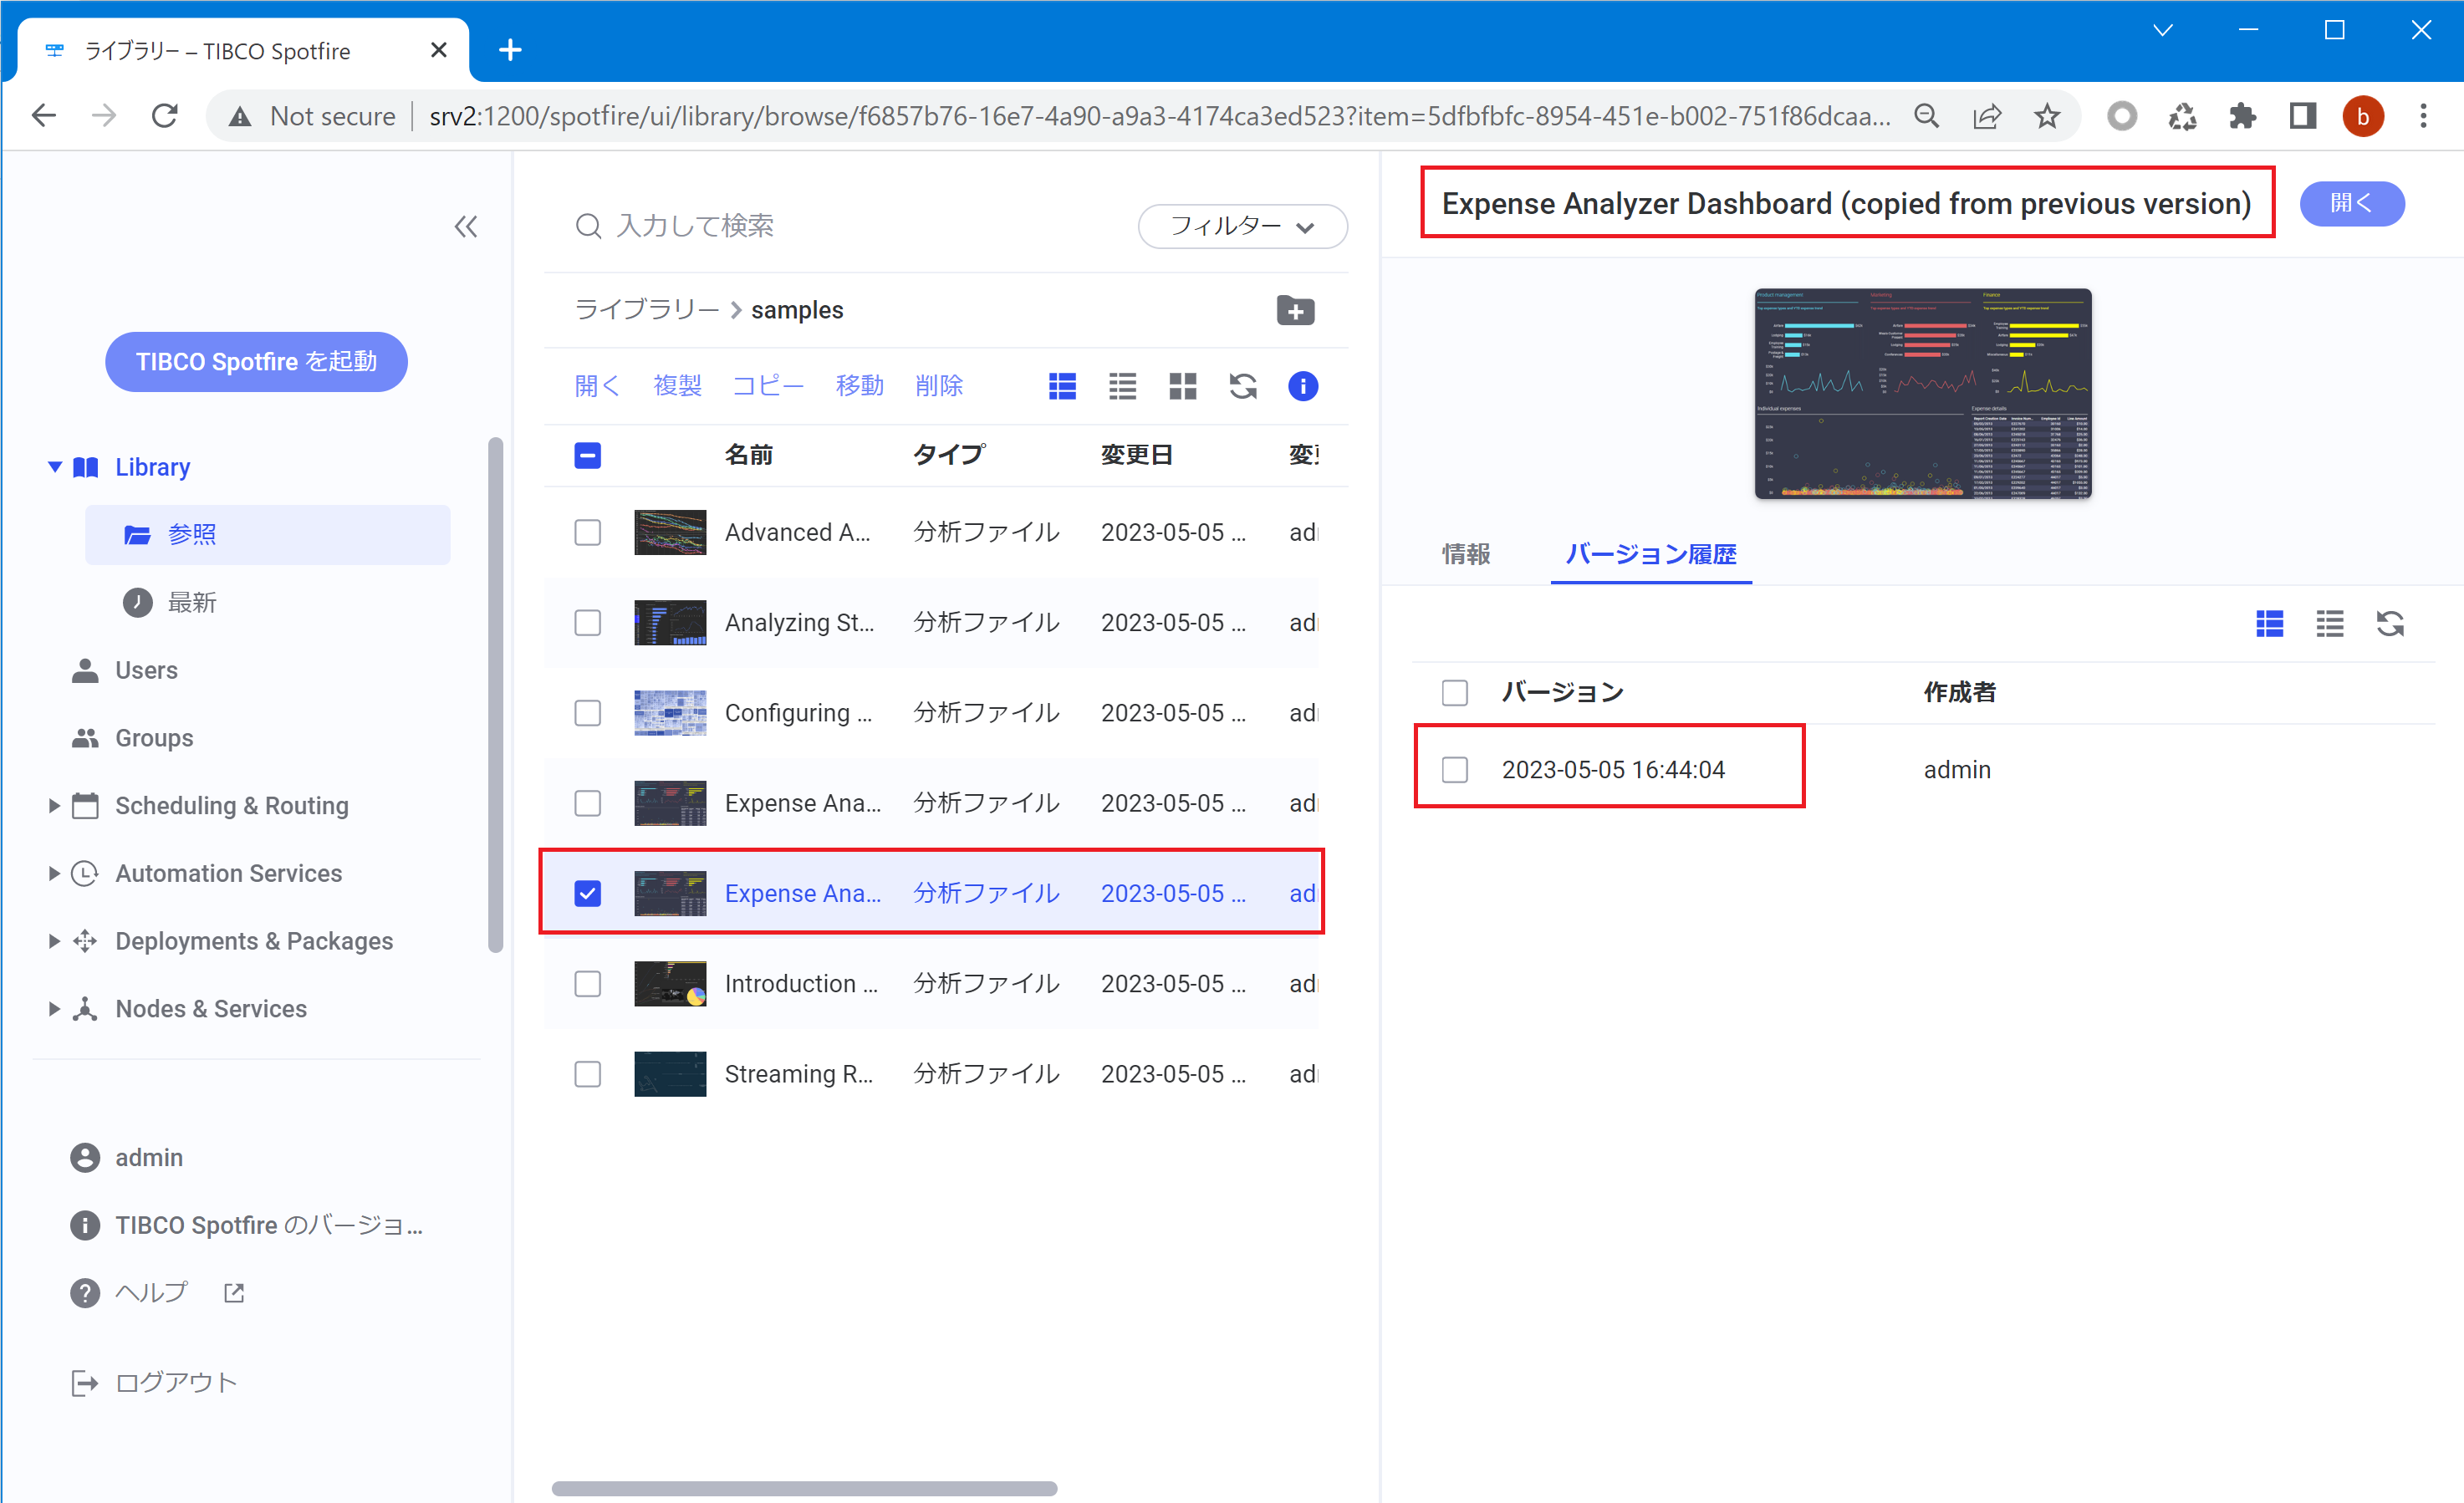Collapse the Library tree node
Screen dimensions: 2464x1503
[55, 467]
